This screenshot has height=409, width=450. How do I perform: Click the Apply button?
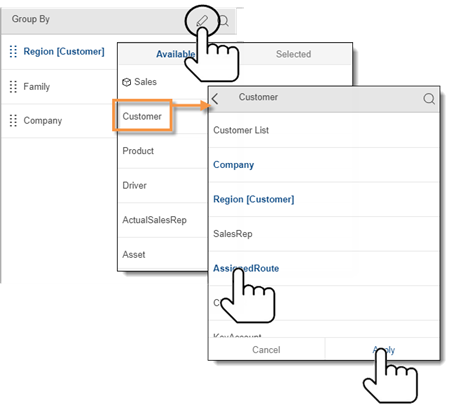tap(382, 350)
